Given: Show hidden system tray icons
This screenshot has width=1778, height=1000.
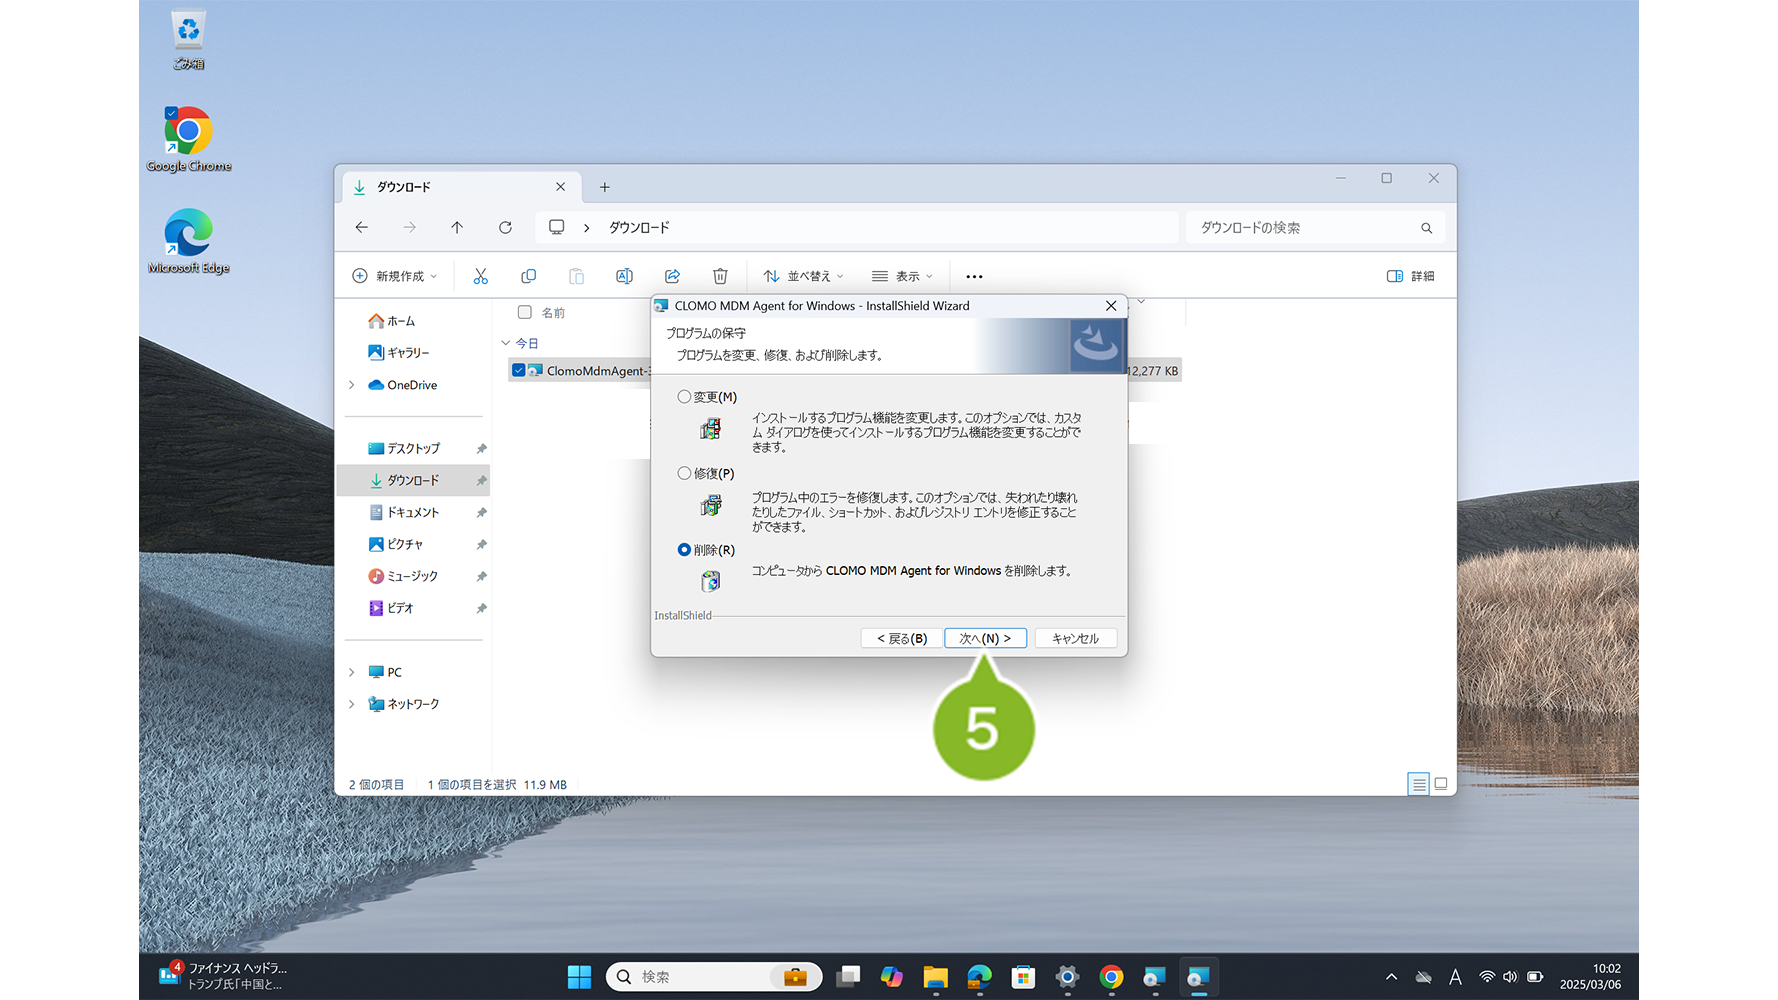Looking at the screenshot, I should (x=1391, y=977).
